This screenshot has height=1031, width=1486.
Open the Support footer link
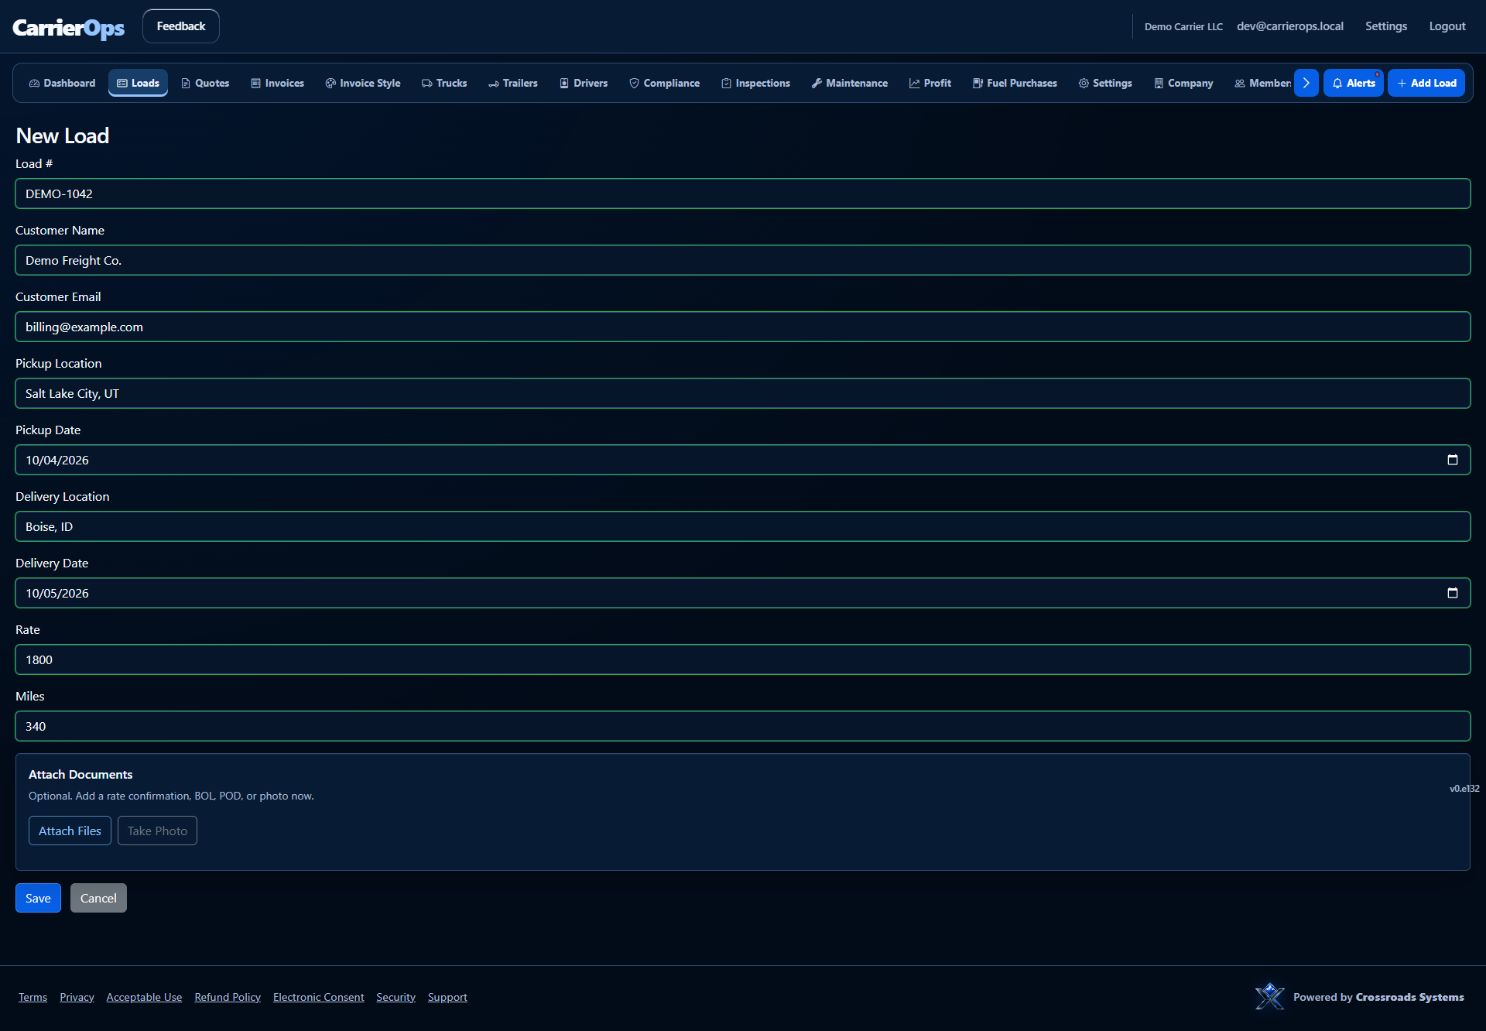(447, 997)
